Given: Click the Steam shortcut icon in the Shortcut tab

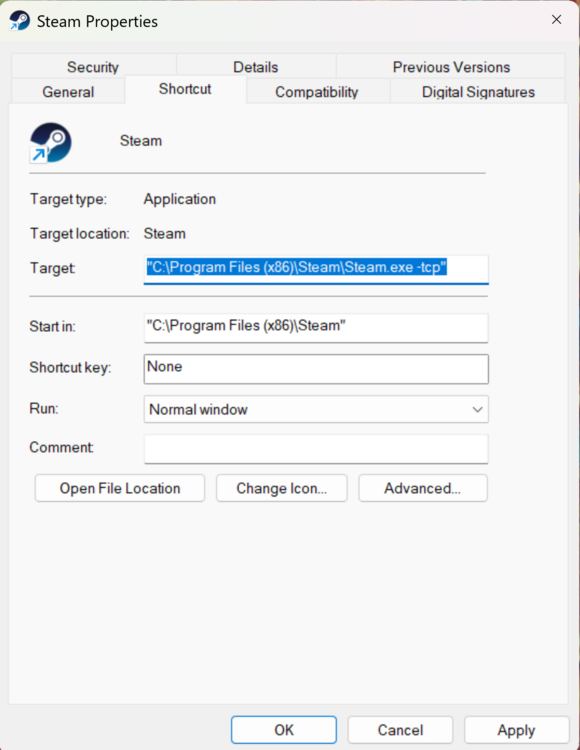Looking at the screenshot, I should click(x=51, y=143).
